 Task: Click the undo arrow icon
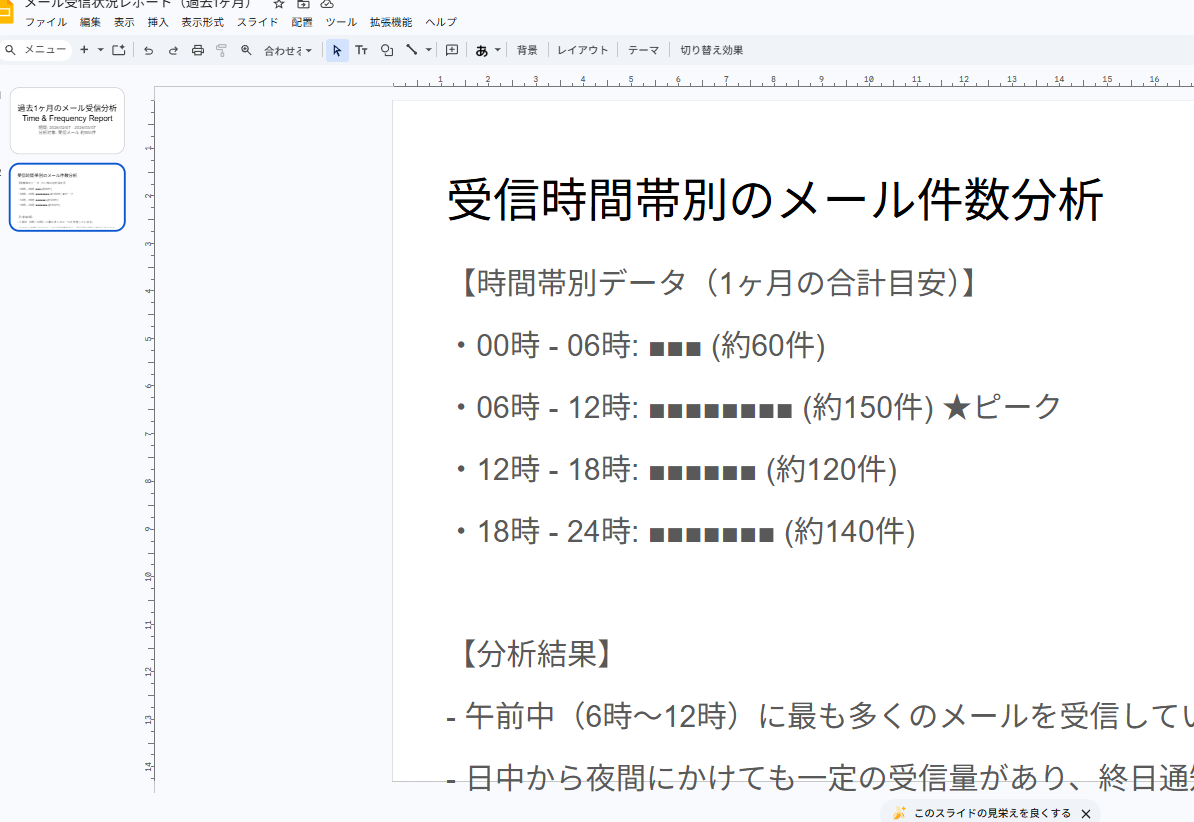coord(148,50)
